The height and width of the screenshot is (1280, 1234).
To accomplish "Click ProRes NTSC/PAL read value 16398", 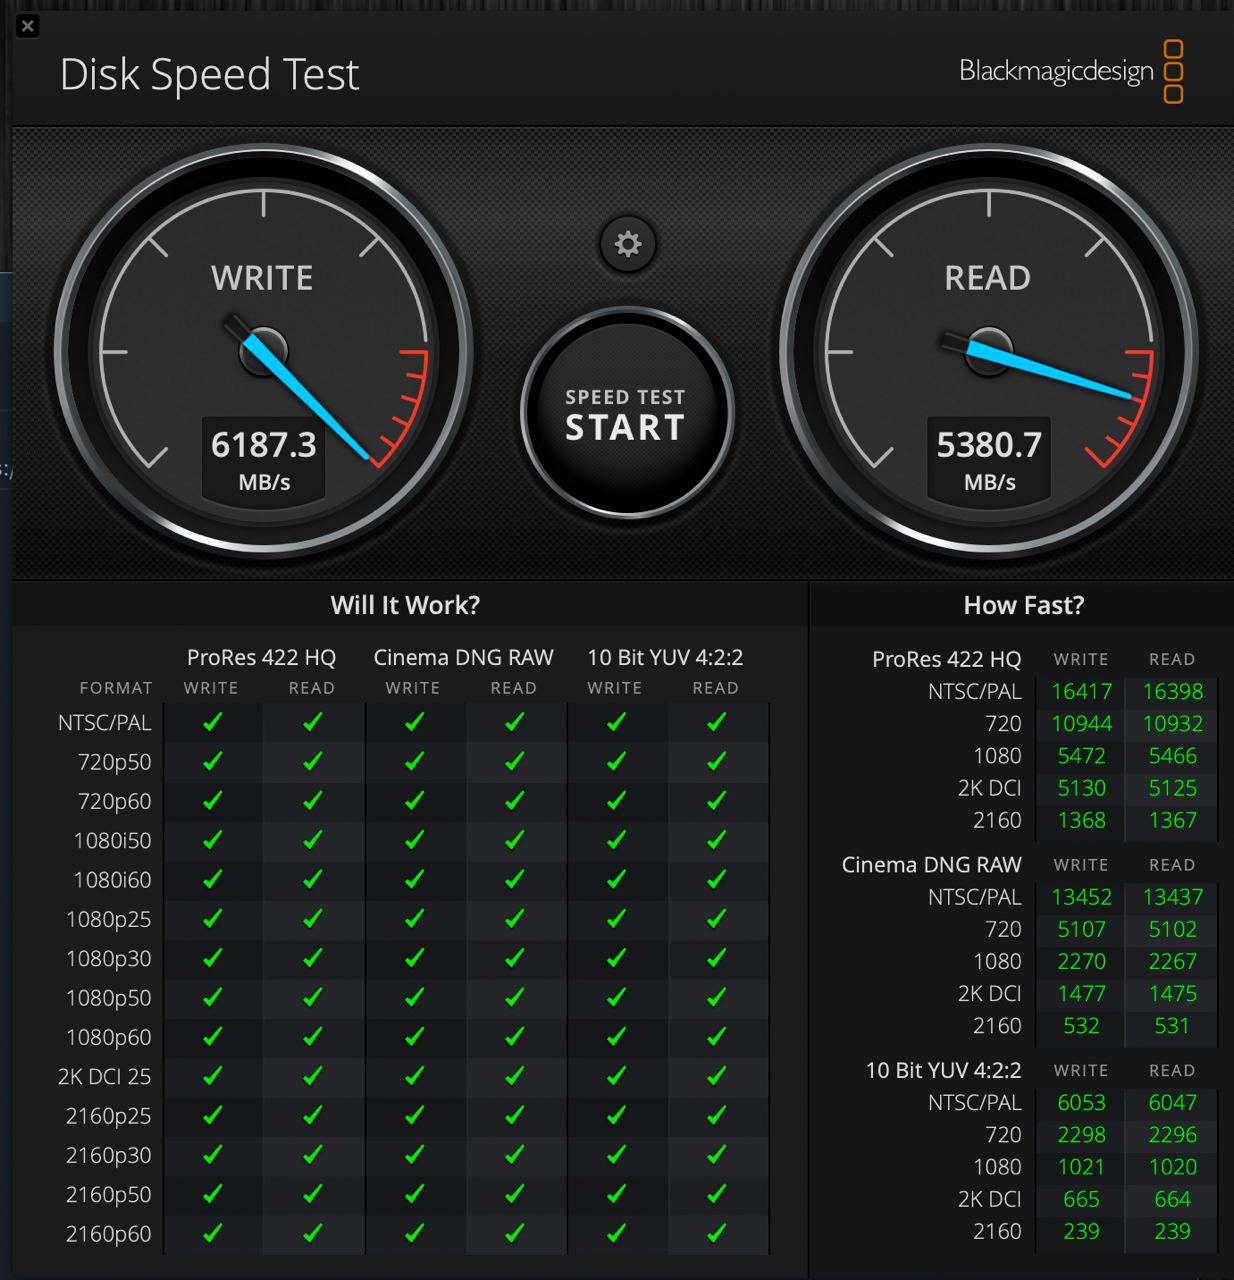I will [1172, 692].
